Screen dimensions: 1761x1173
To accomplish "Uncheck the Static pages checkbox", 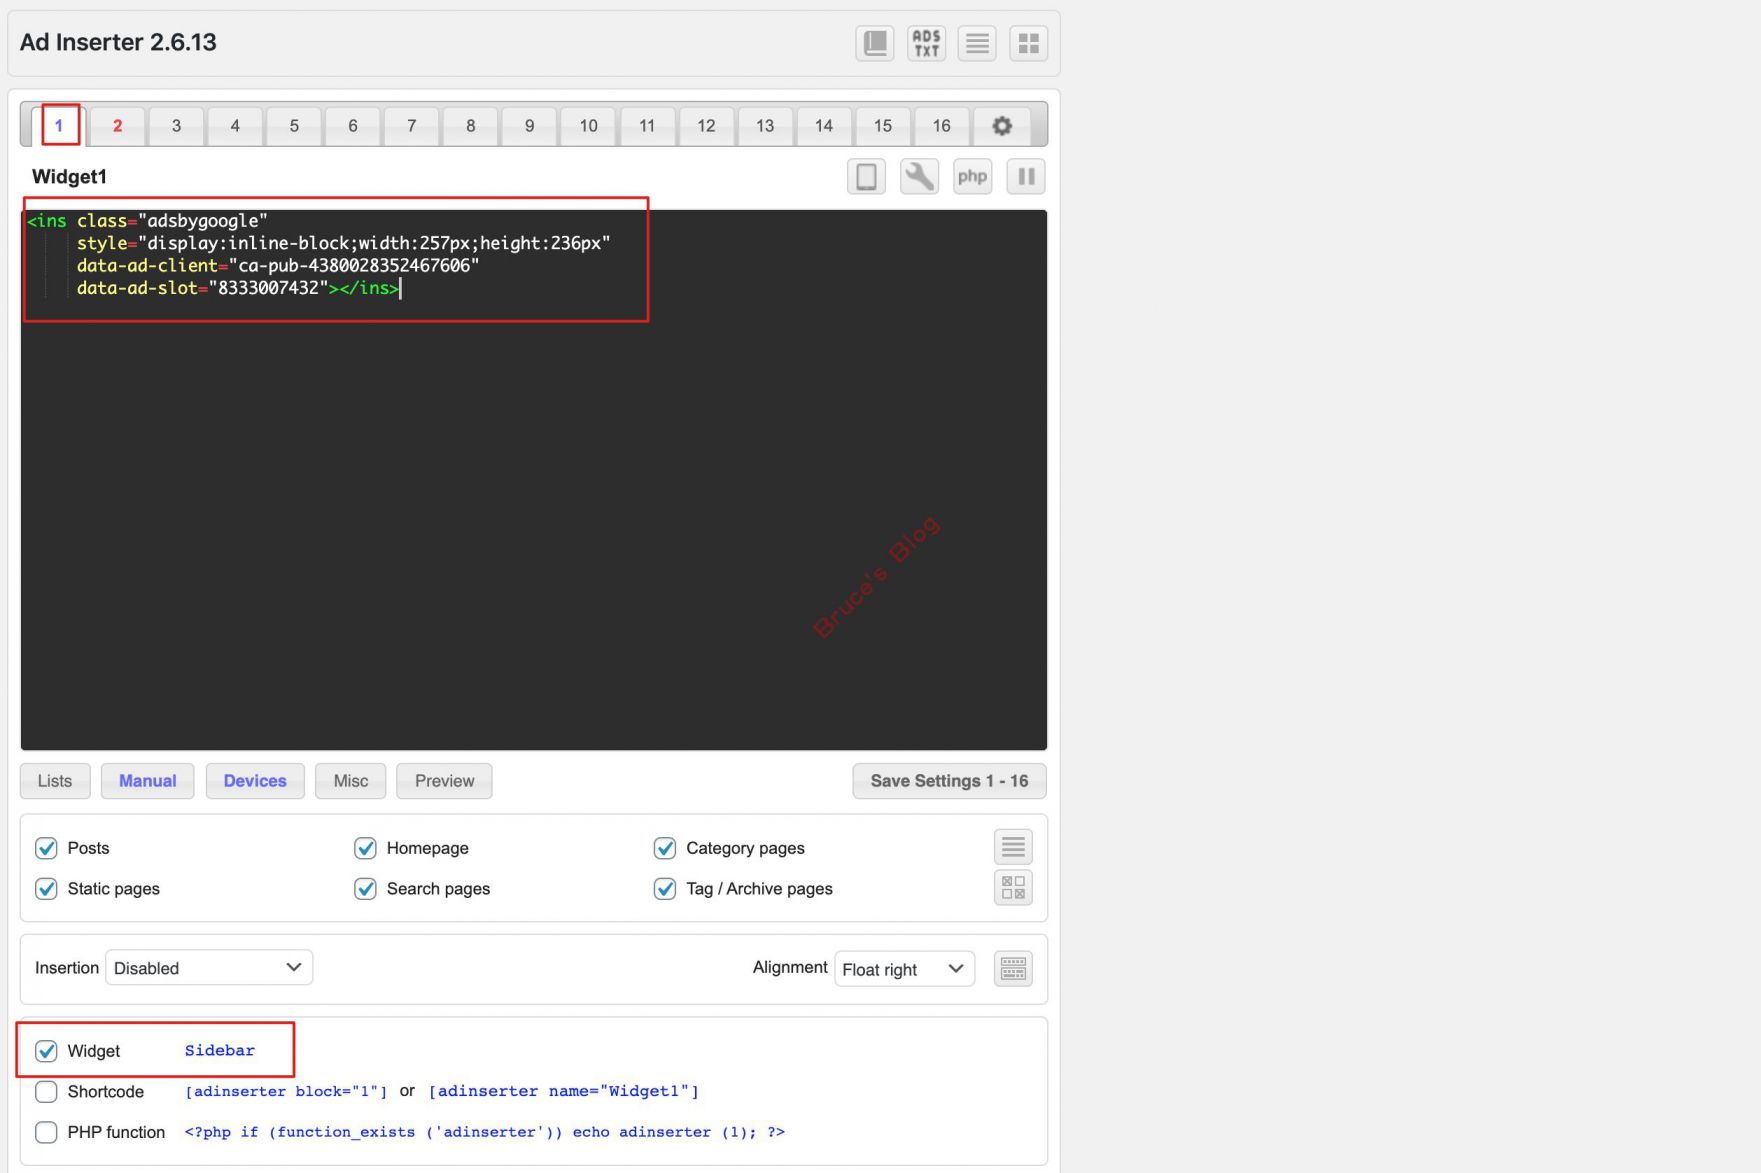I will 46,889.
